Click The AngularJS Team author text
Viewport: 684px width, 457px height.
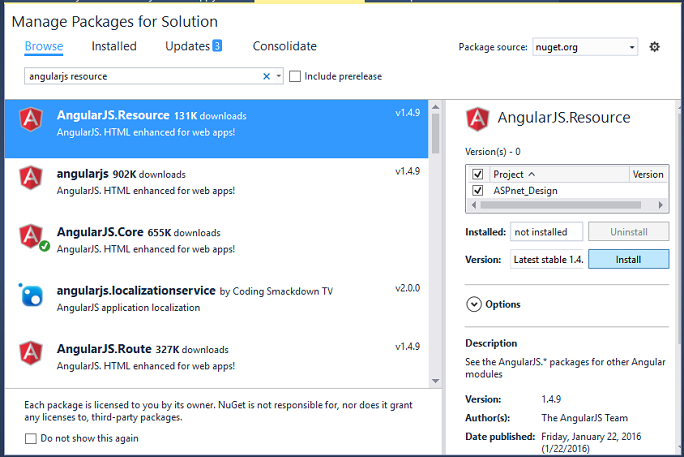pyautogui.click(x=585, y=418)
